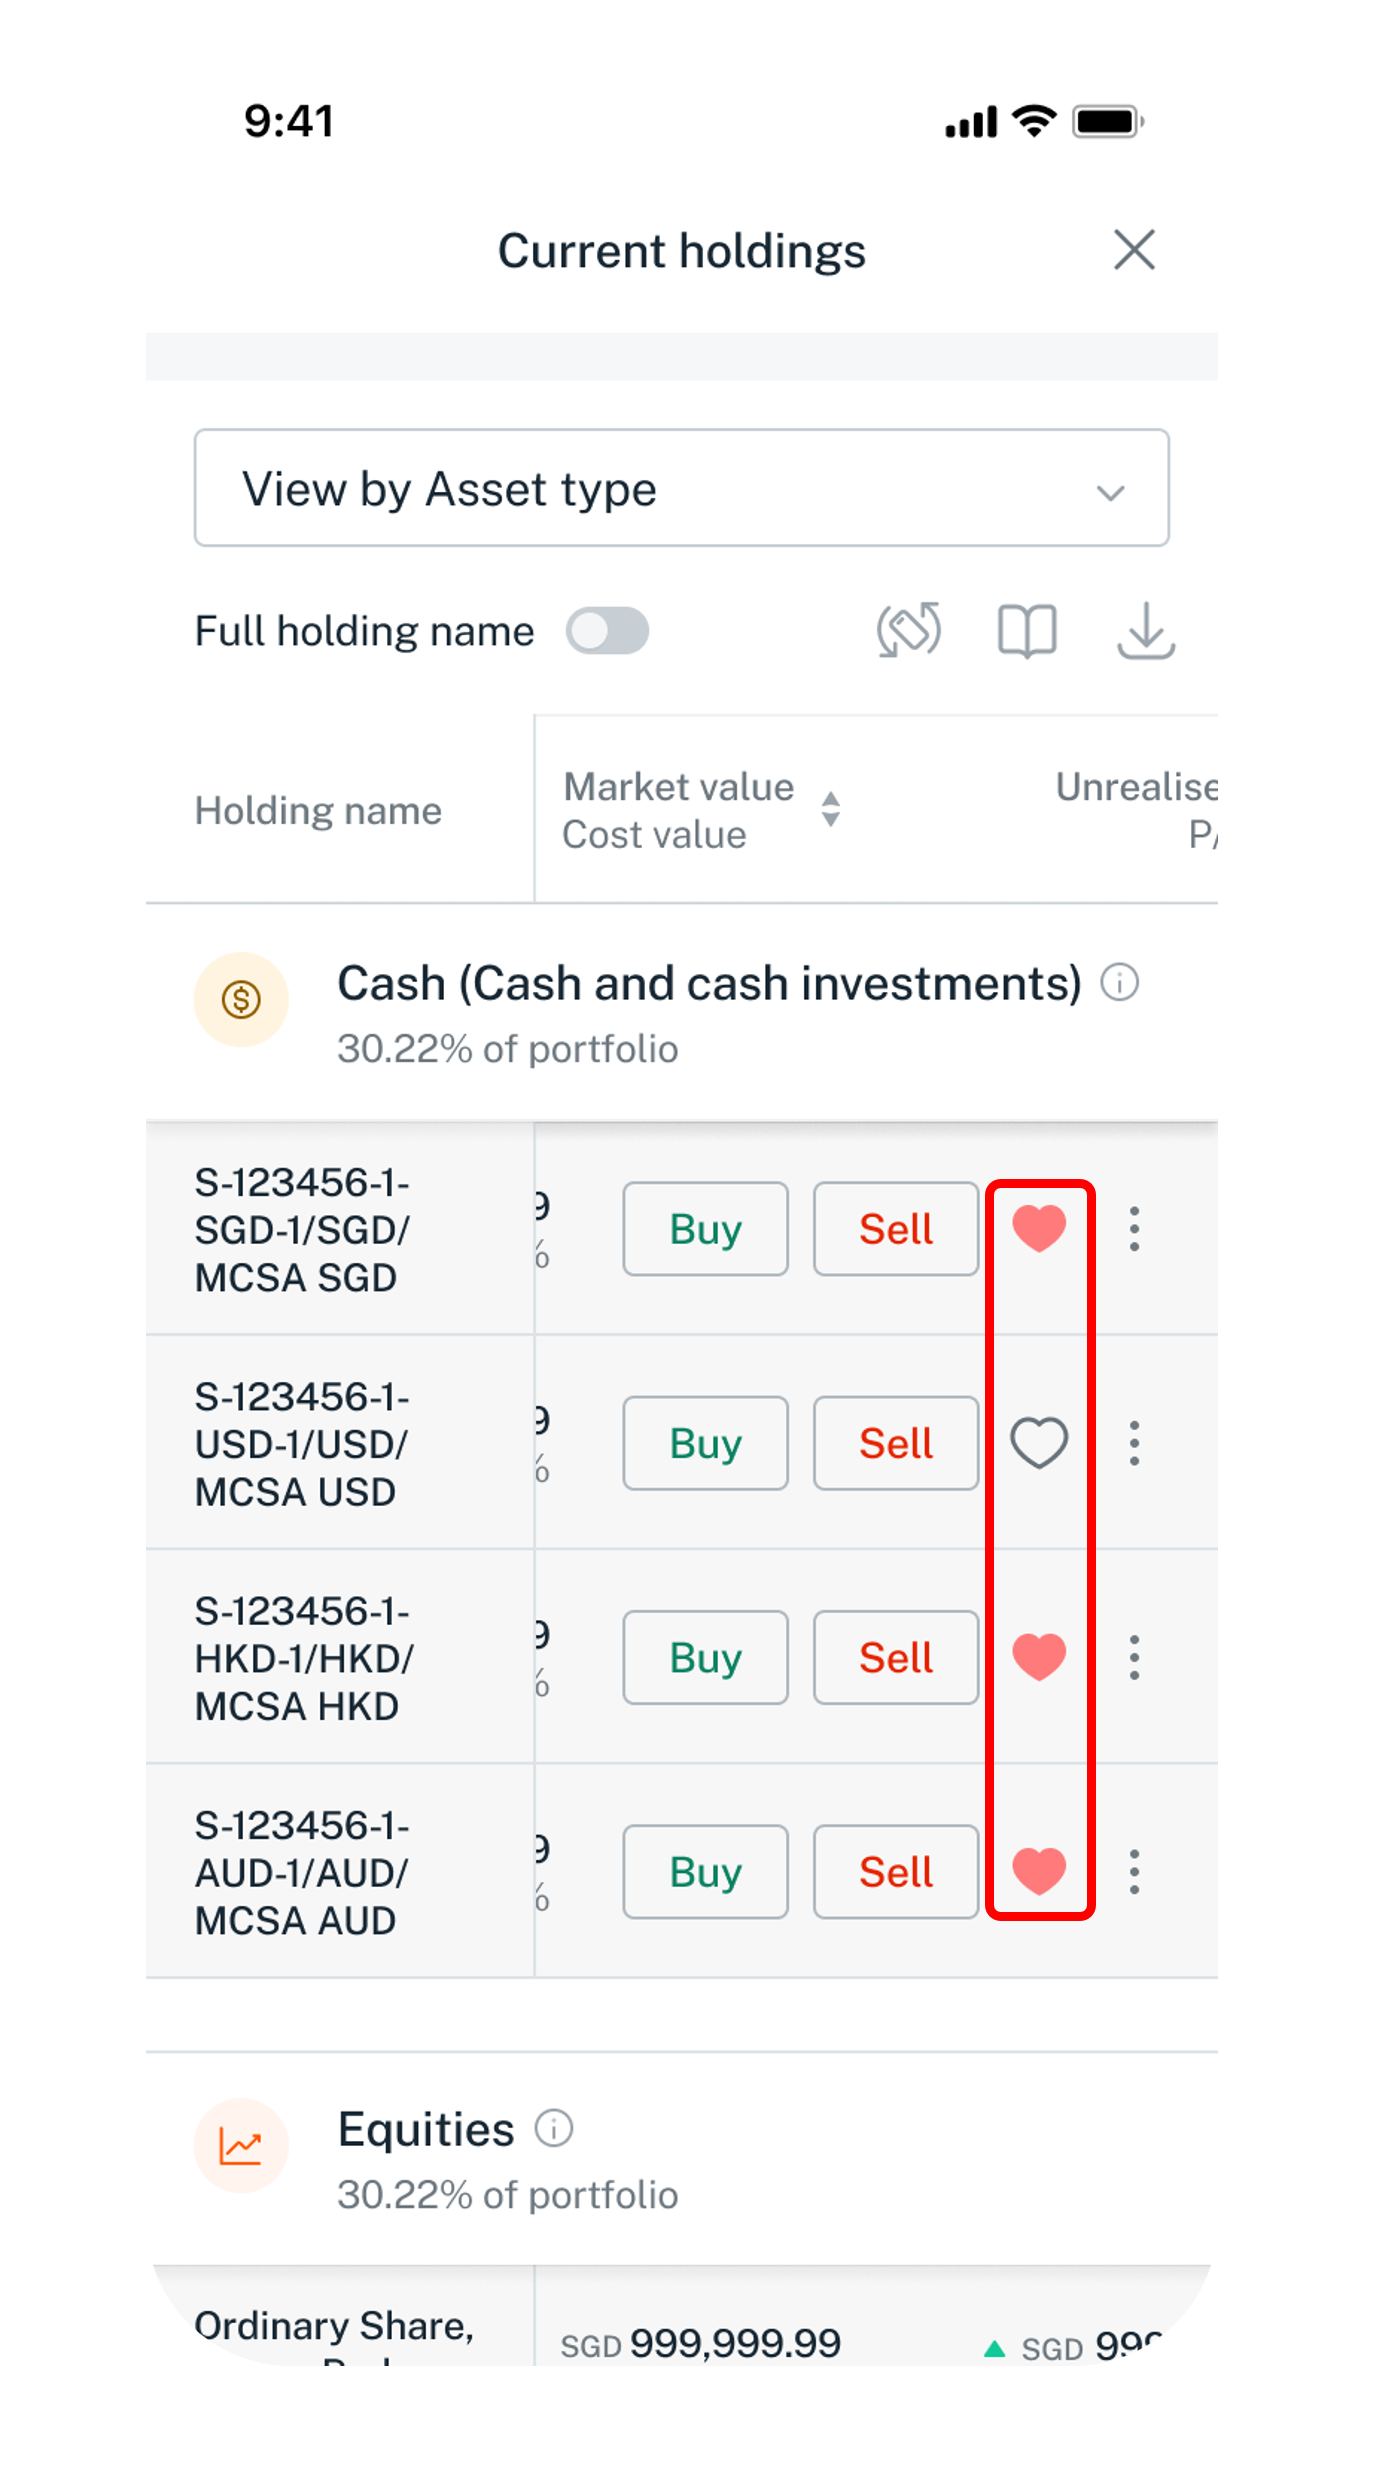Open more options for MCSA HKD row
Viewport: 1374px width, 2475px height.
point(1134,1657)
